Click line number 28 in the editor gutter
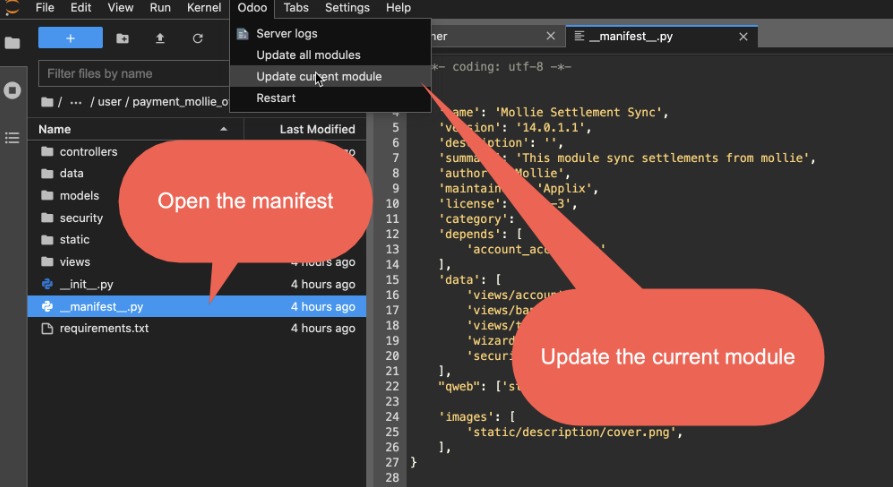Viewport: 893px width, 487px height. pyautogui.click(x=392, y=477)
